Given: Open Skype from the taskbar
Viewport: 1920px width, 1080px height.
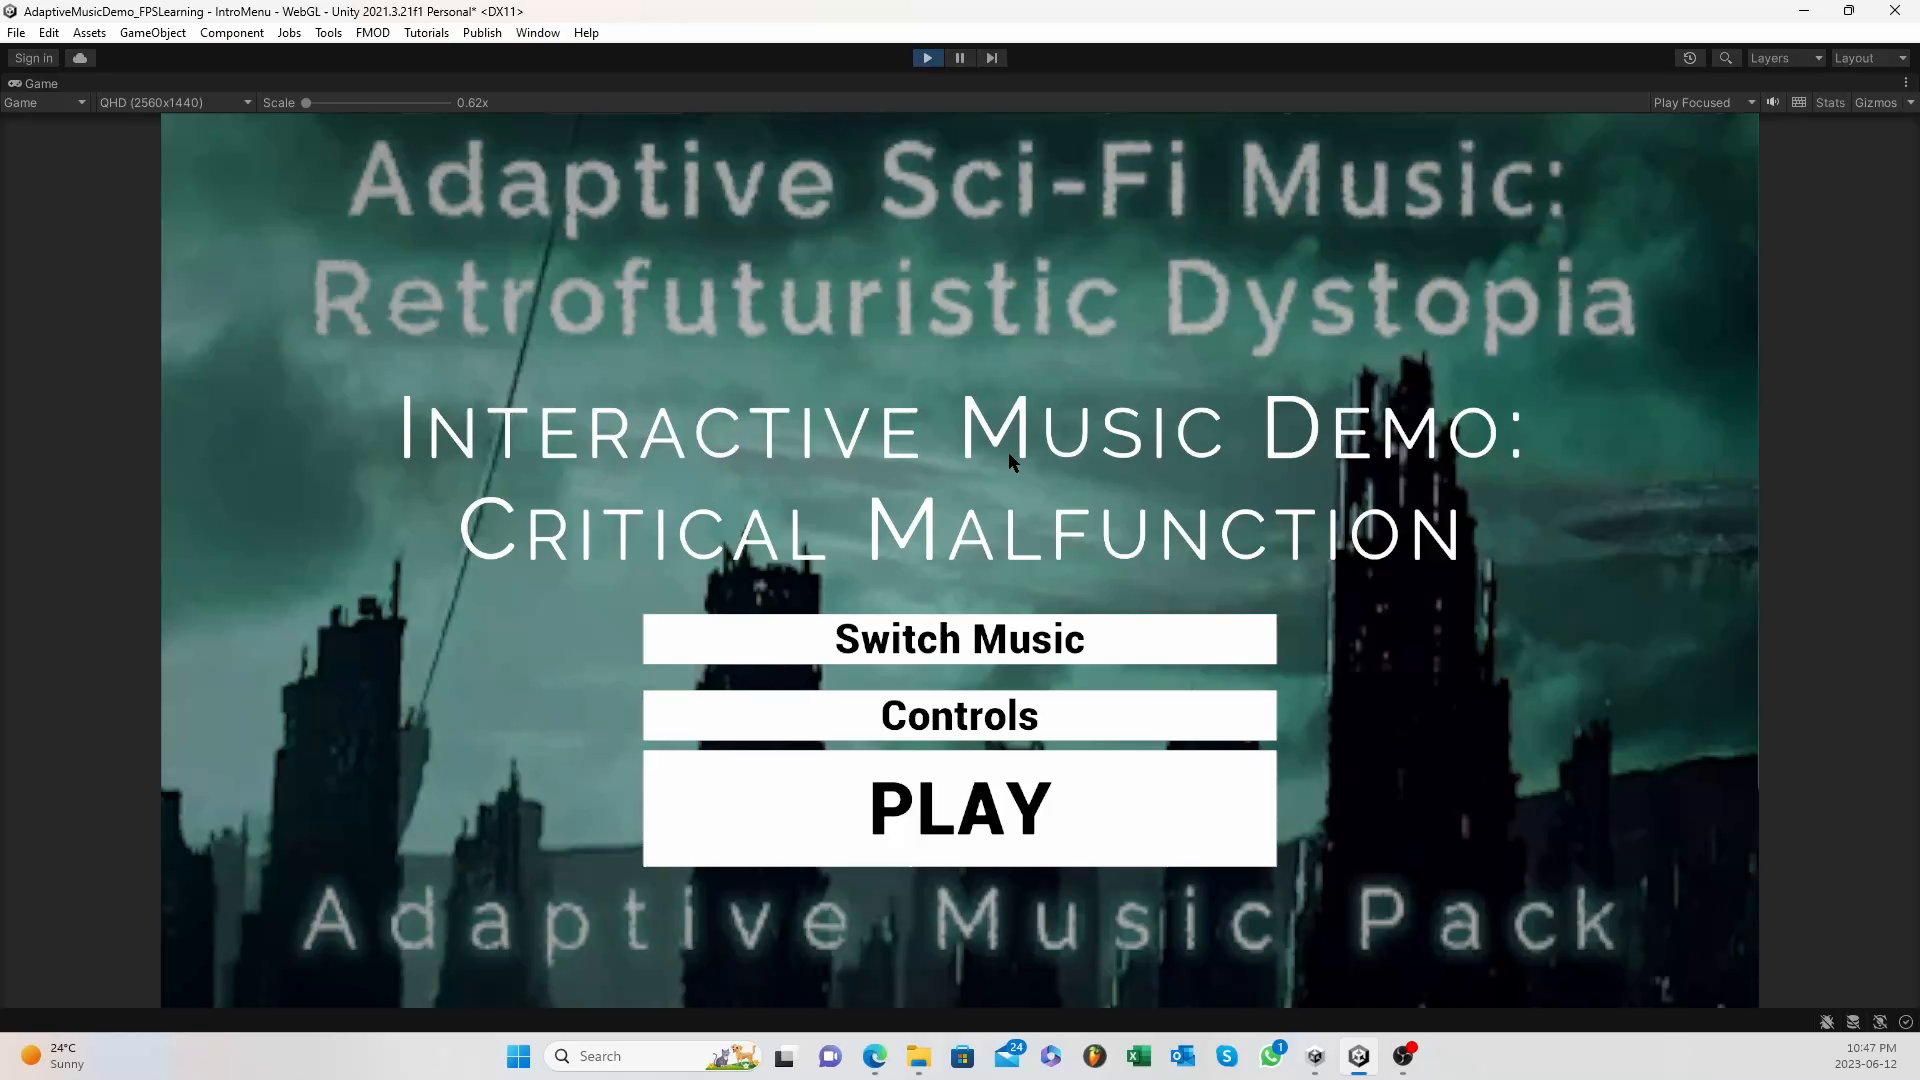Looking at the screenshot, I should 1227,1056.
